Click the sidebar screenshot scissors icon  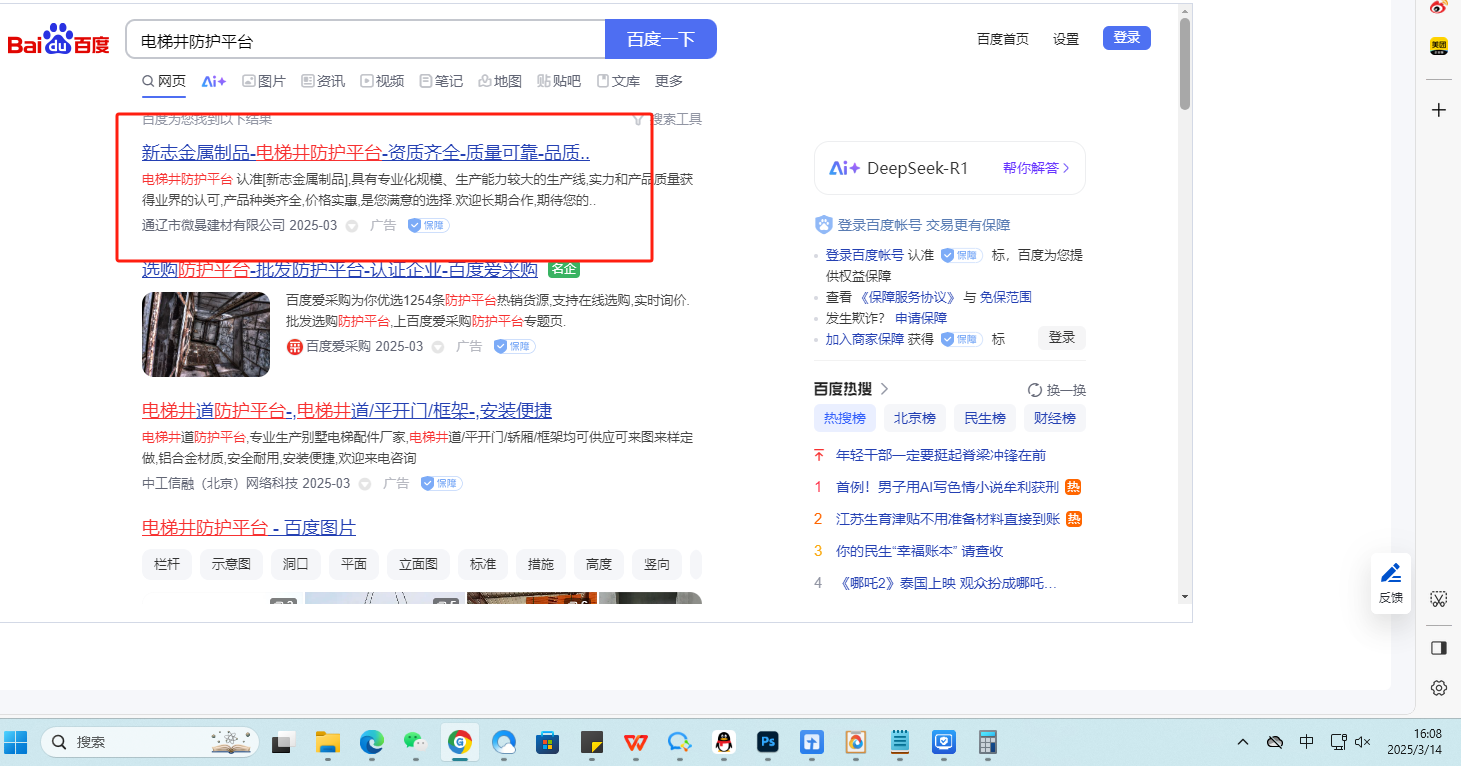click(1439, 599)
